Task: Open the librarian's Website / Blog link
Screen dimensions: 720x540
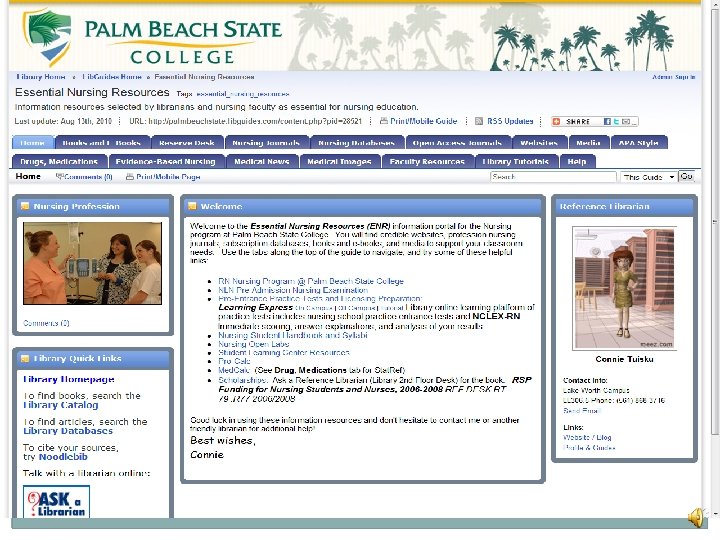Action: coord(587,438)
